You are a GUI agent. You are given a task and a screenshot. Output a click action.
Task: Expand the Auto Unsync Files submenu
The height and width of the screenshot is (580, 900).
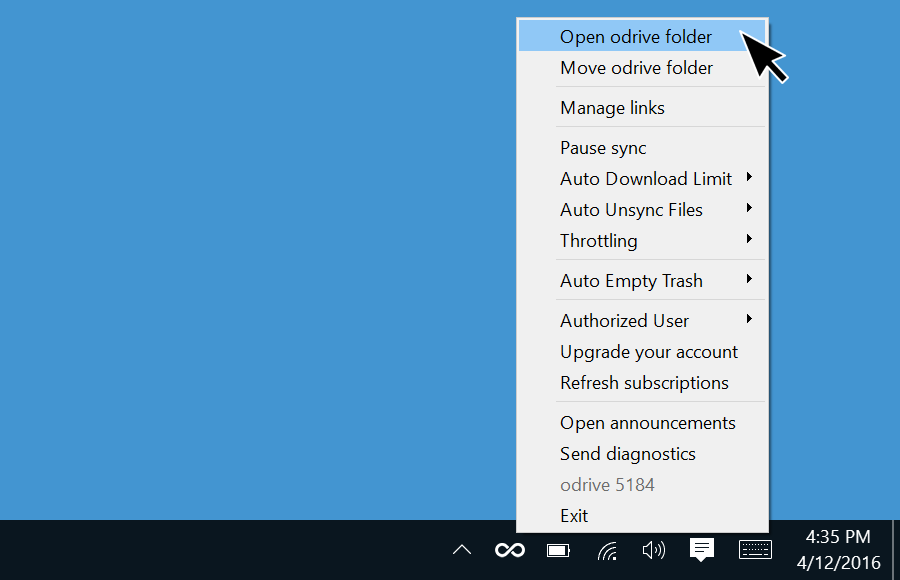point(643,210)
